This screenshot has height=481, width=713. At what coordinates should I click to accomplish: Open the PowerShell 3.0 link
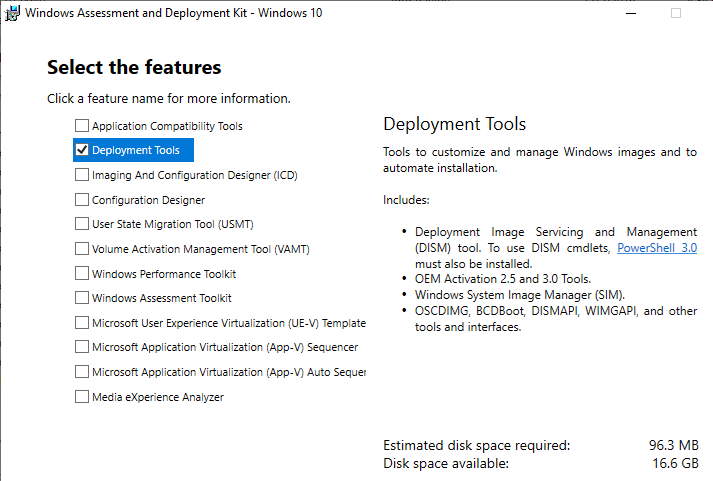[657, 248]
